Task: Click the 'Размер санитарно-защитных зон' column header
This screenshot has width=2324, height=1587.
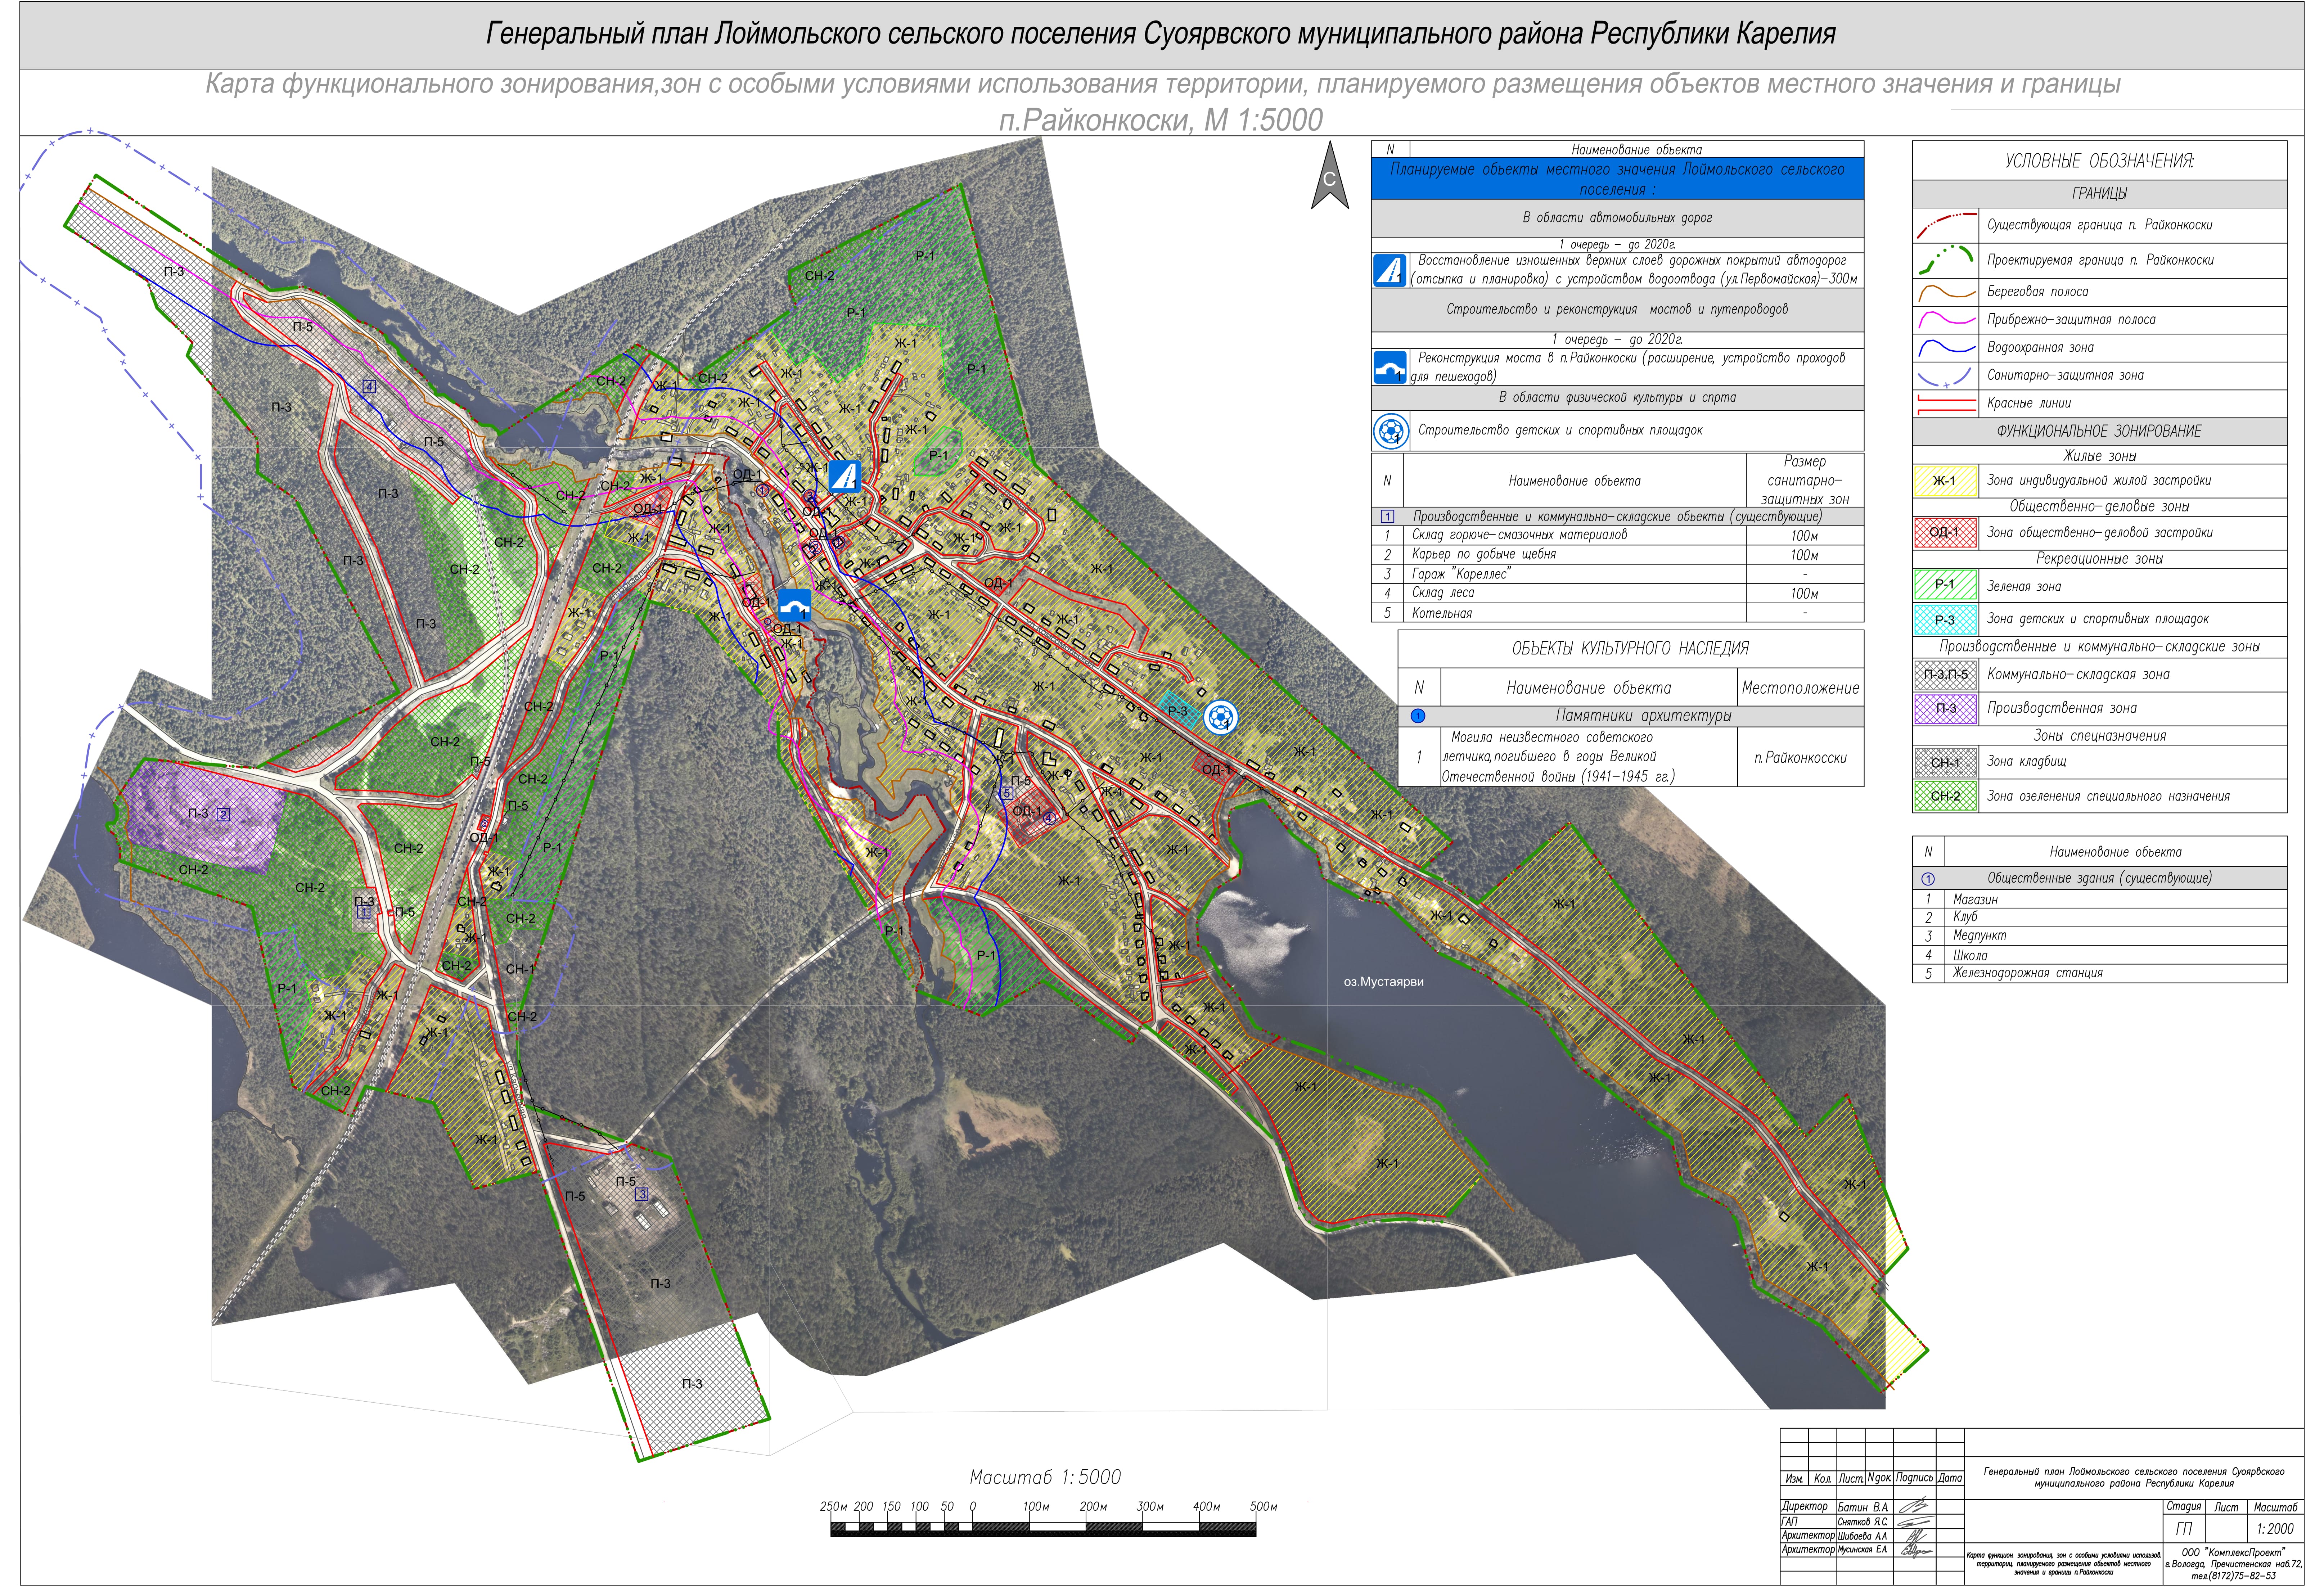Action: click(1805, 481)
